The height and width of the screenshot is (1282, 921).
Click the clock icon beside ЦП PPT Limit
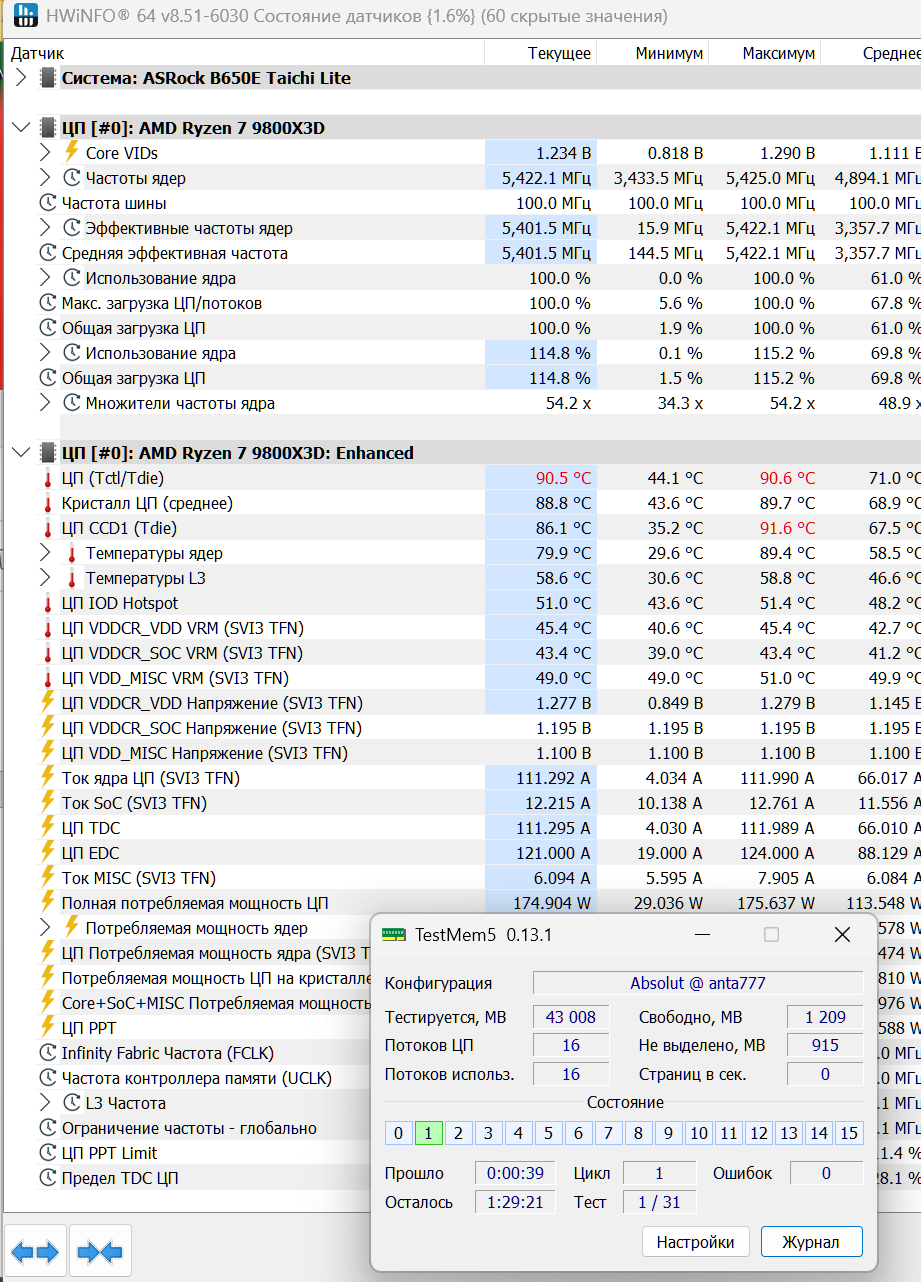pyautogui.click(x=48, y=1153)
